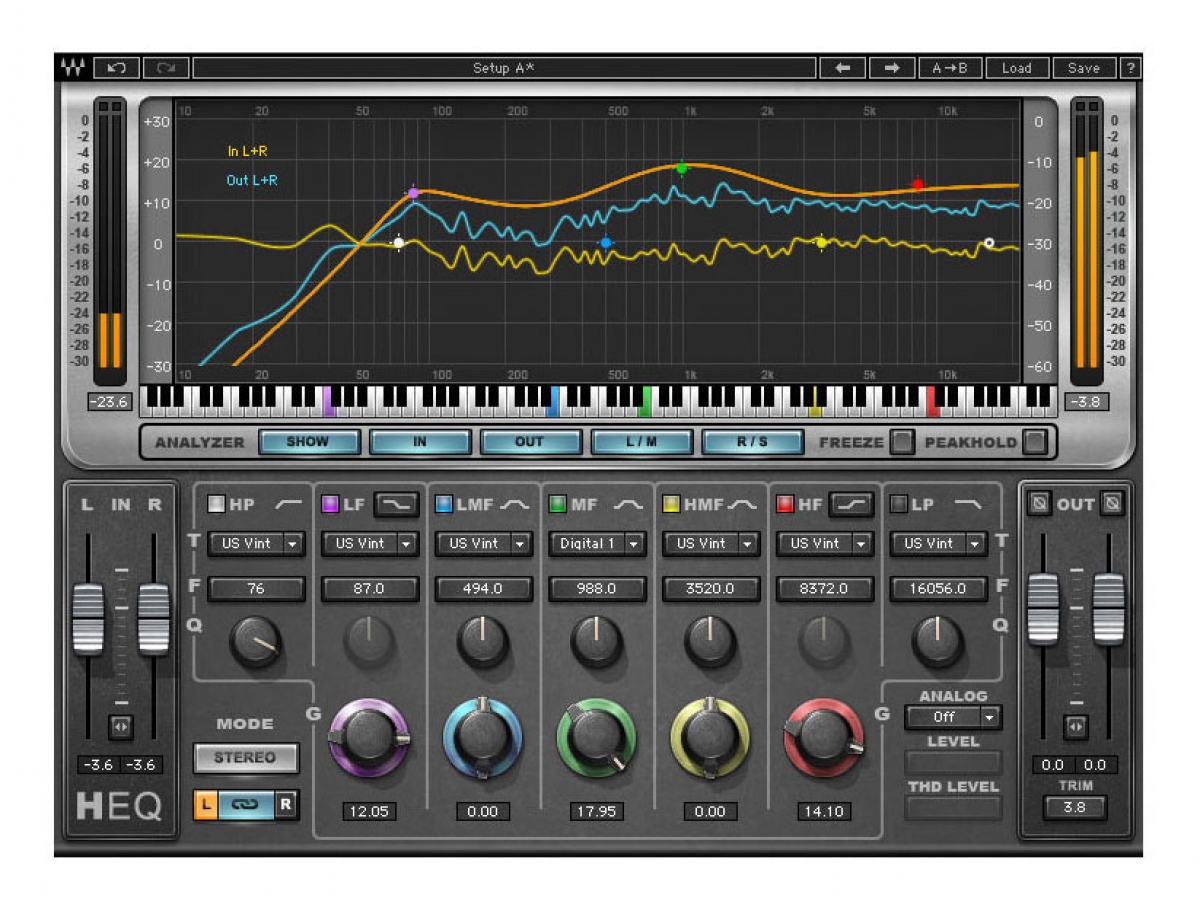The image size is (1200, 904).
Task: Go to next preset with right arrow
Action: (892, 68)
